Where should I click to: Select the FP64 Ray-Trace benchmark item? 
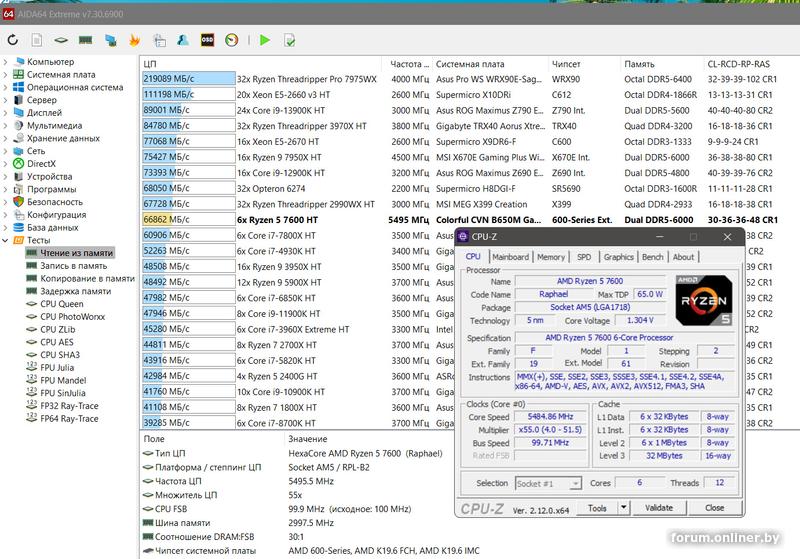tap(69, 419)
